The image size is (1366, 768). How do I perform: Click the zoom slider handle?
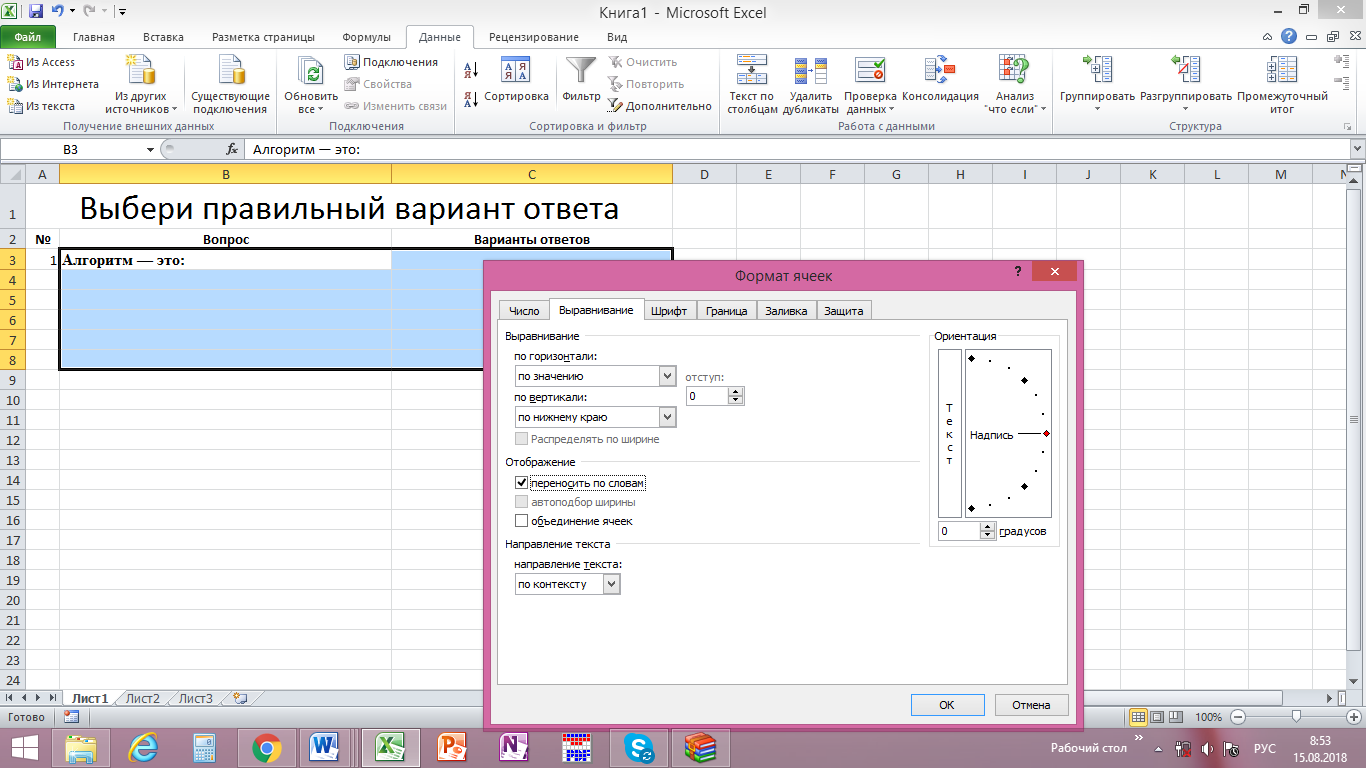click(1296, 717)
